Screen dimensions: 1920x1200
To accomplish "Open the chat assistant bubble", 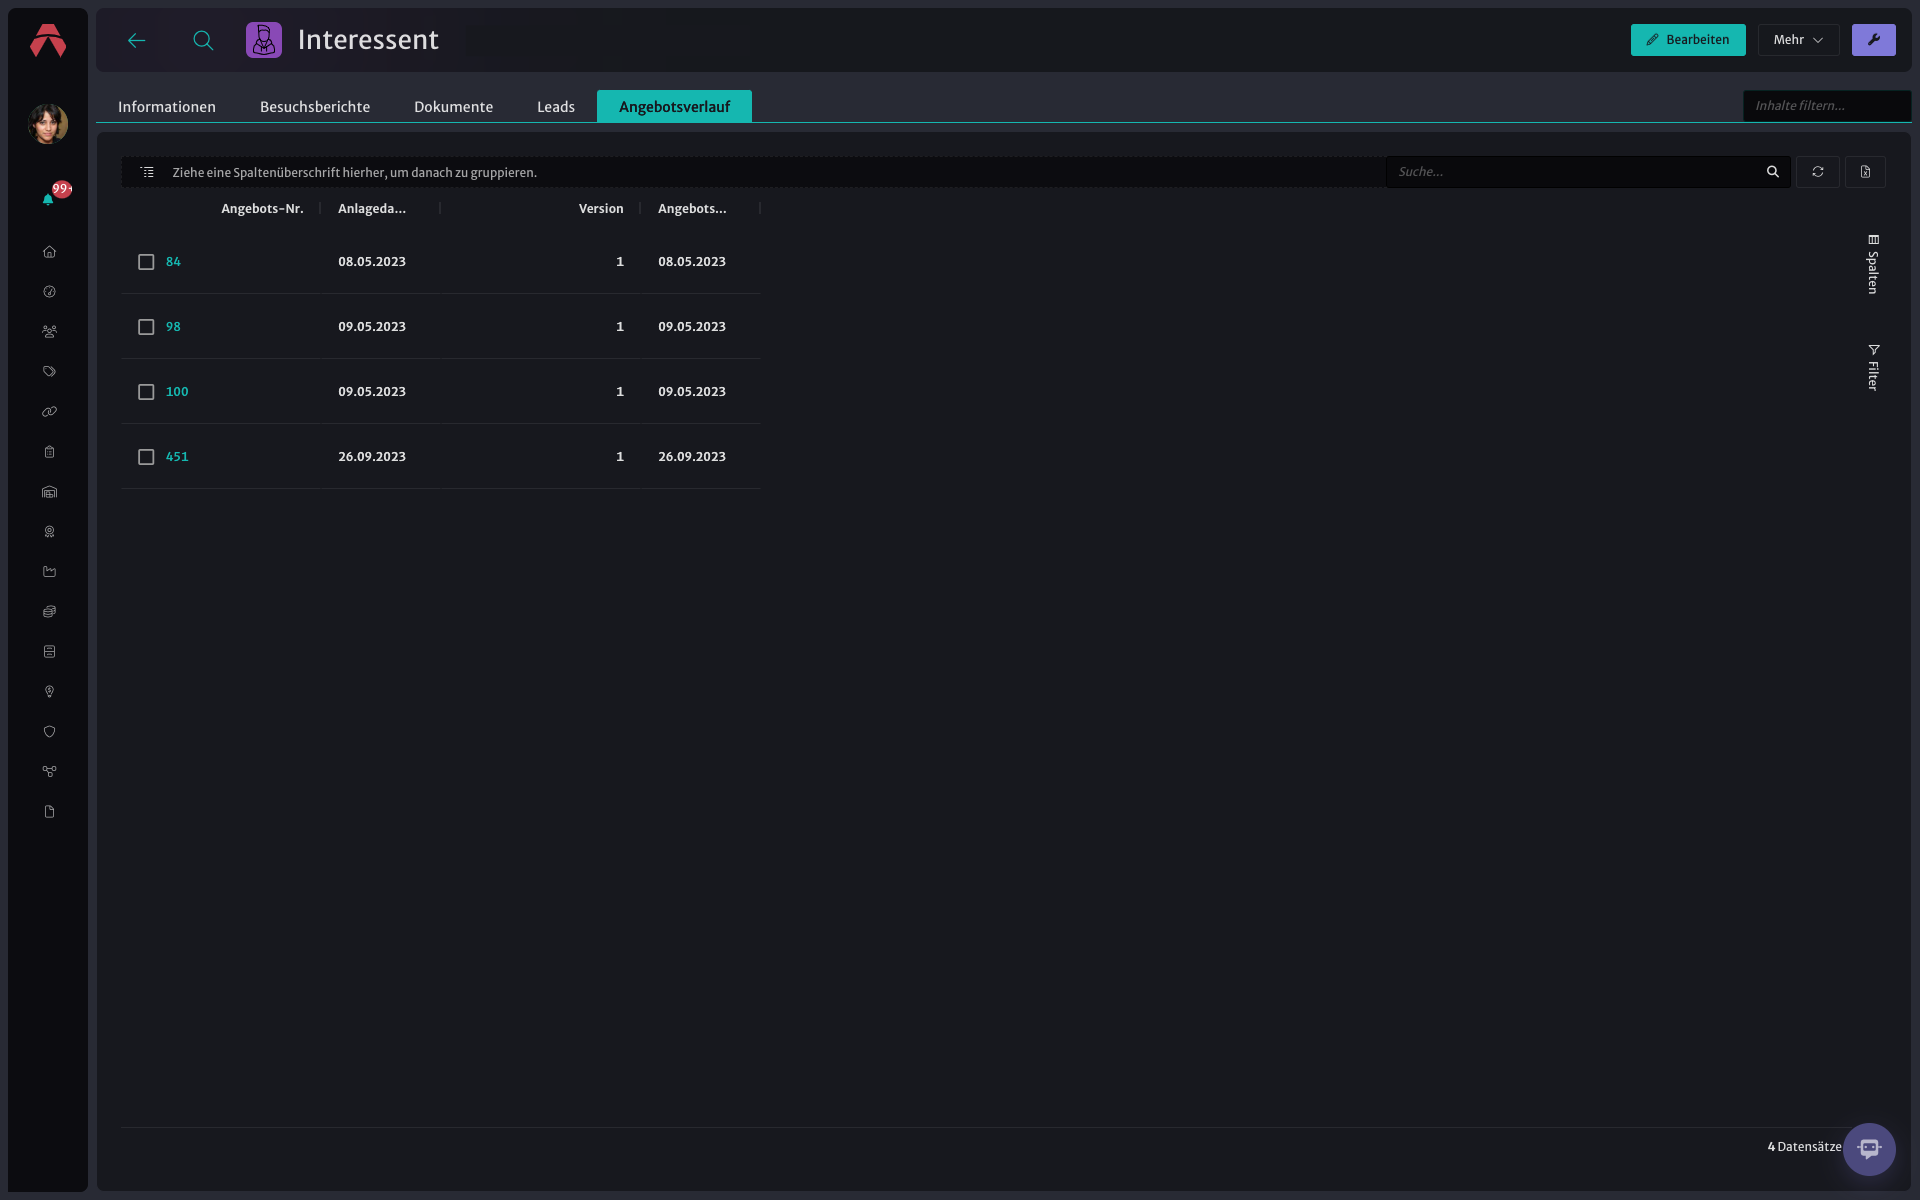I will click(1869, 1149).
